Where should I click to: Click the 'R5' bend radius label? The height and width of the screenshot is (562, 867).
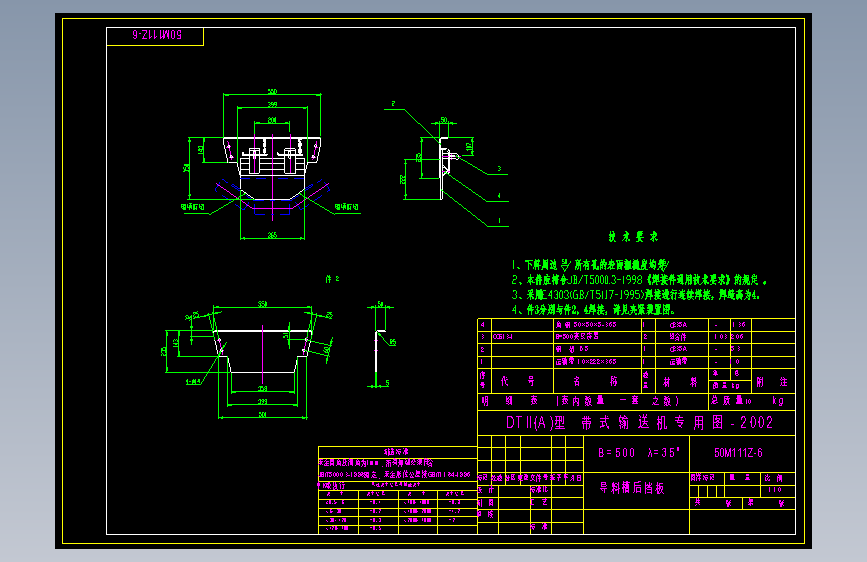pyautogui.click(x=393, y=342)
